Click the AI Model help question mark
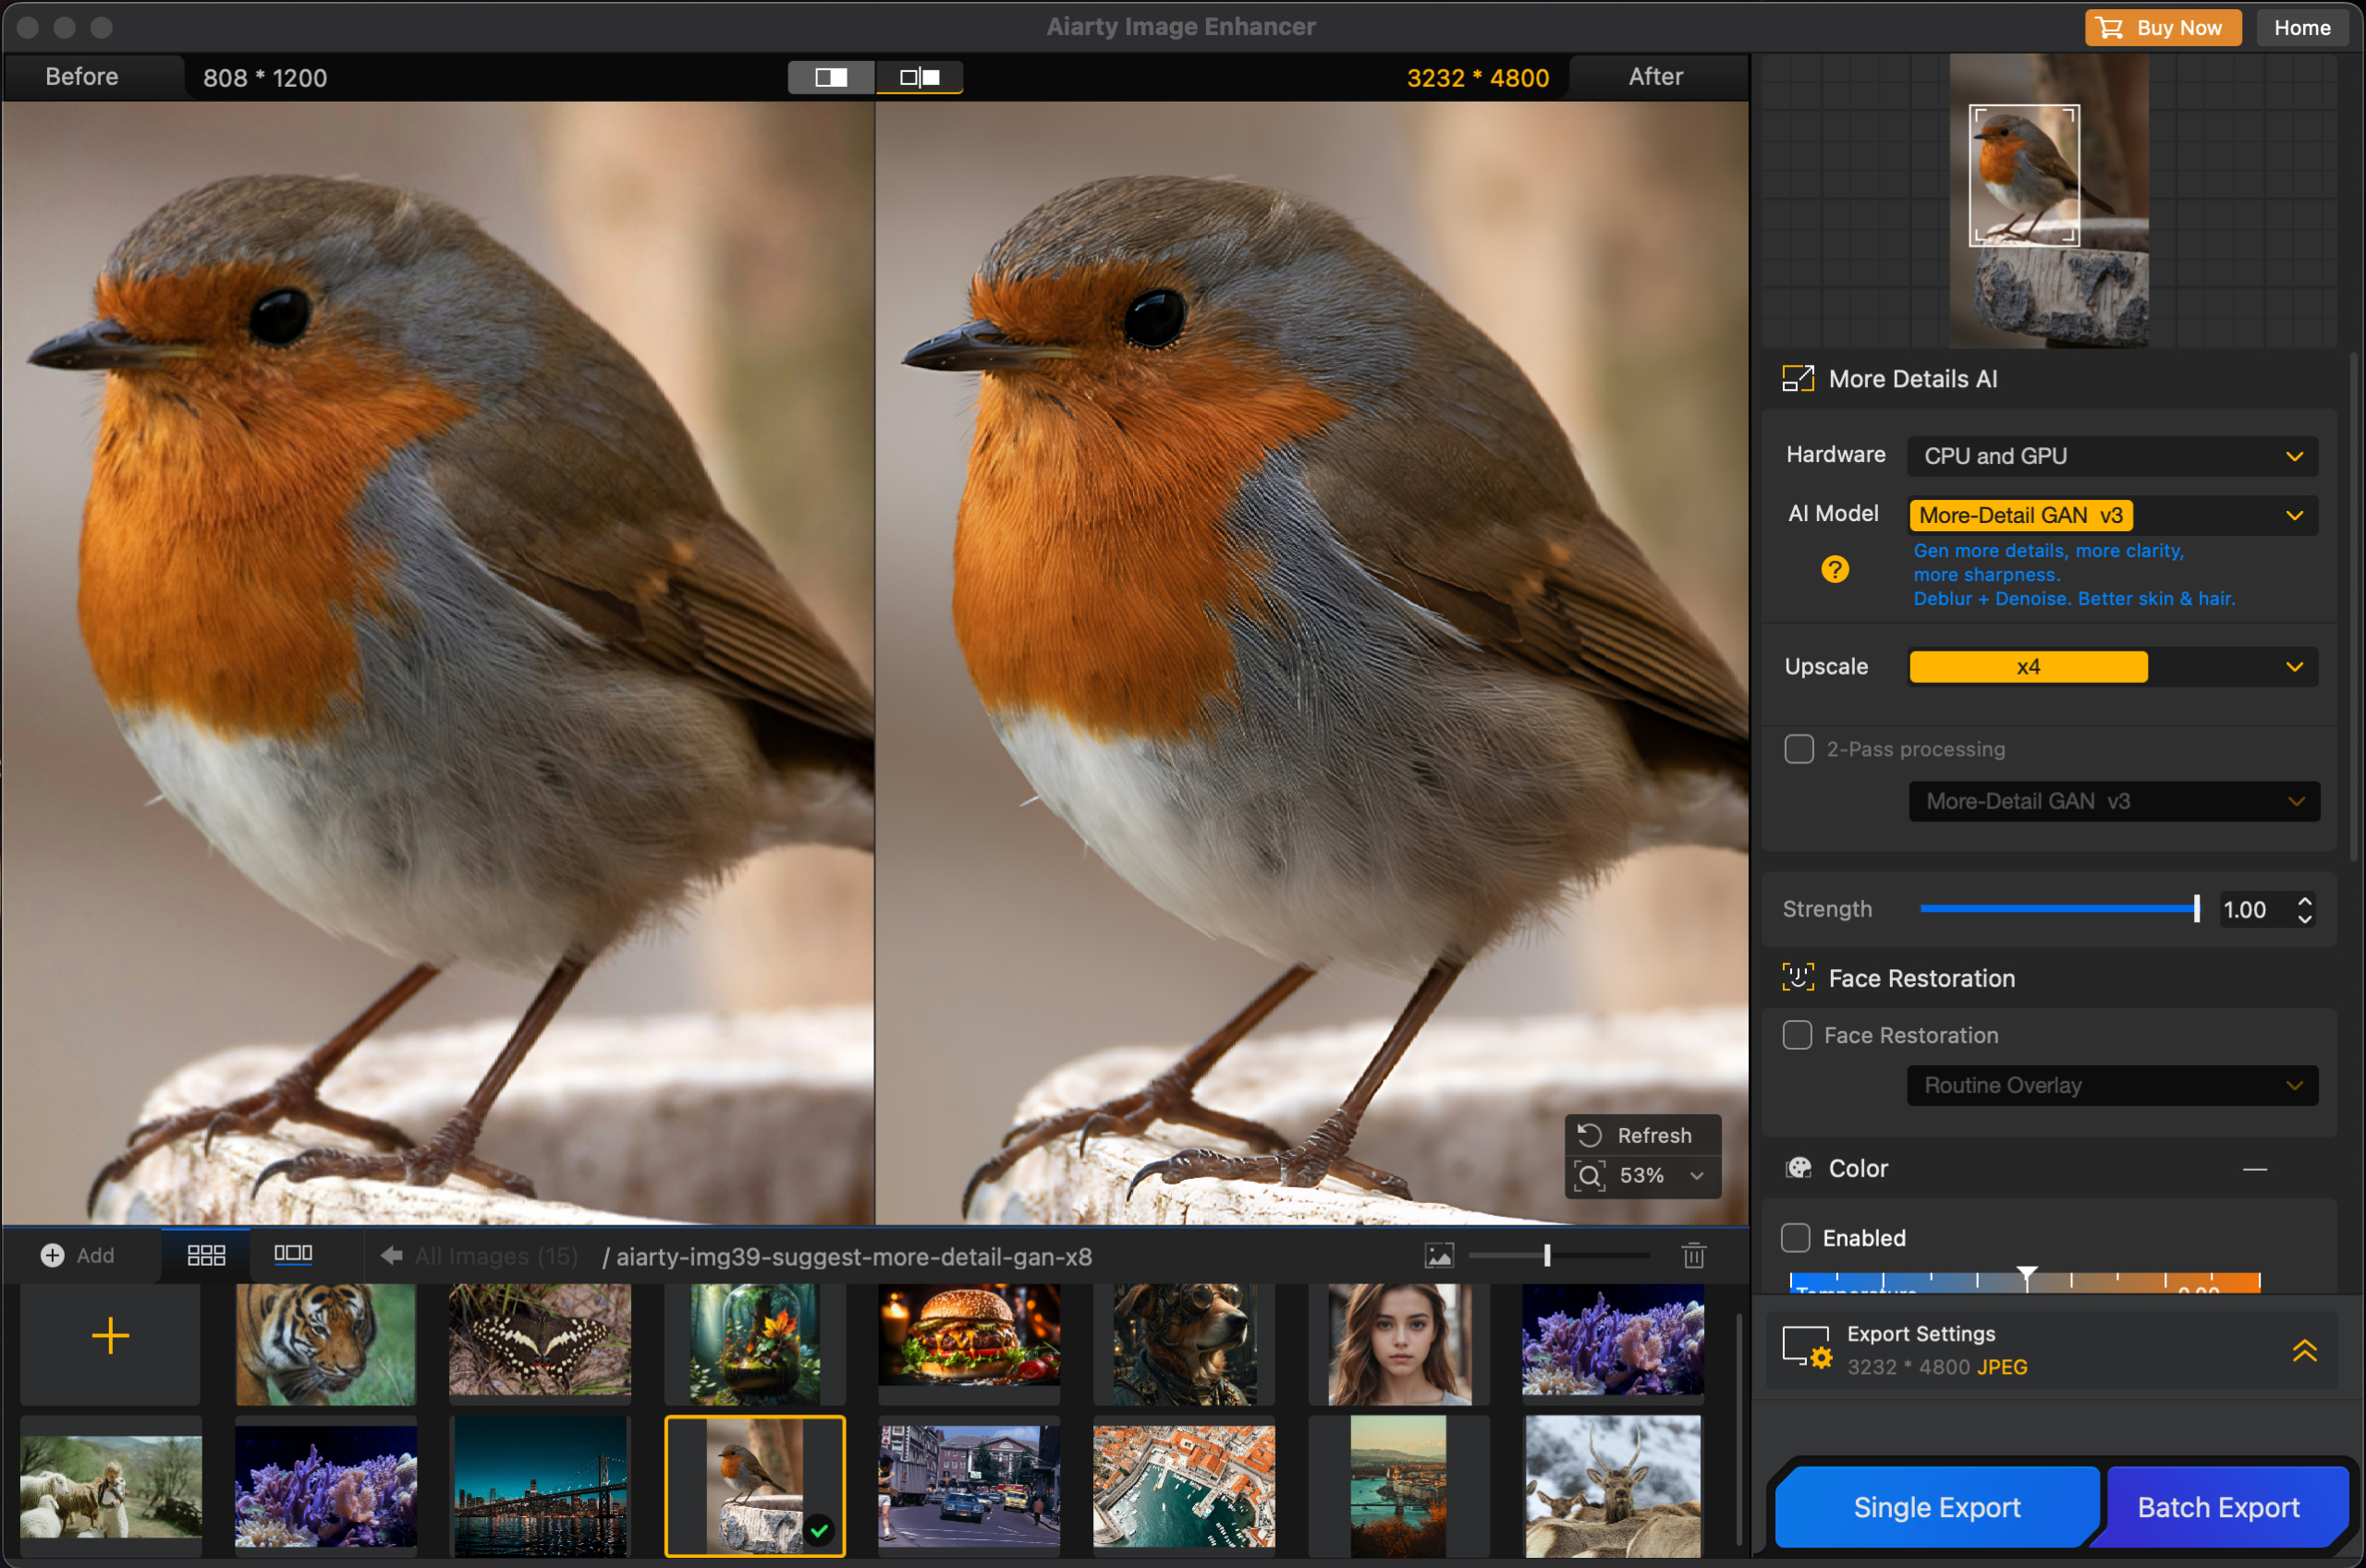The height and width of the screenshot is (1568, 2366). [x=1835, y=569]
